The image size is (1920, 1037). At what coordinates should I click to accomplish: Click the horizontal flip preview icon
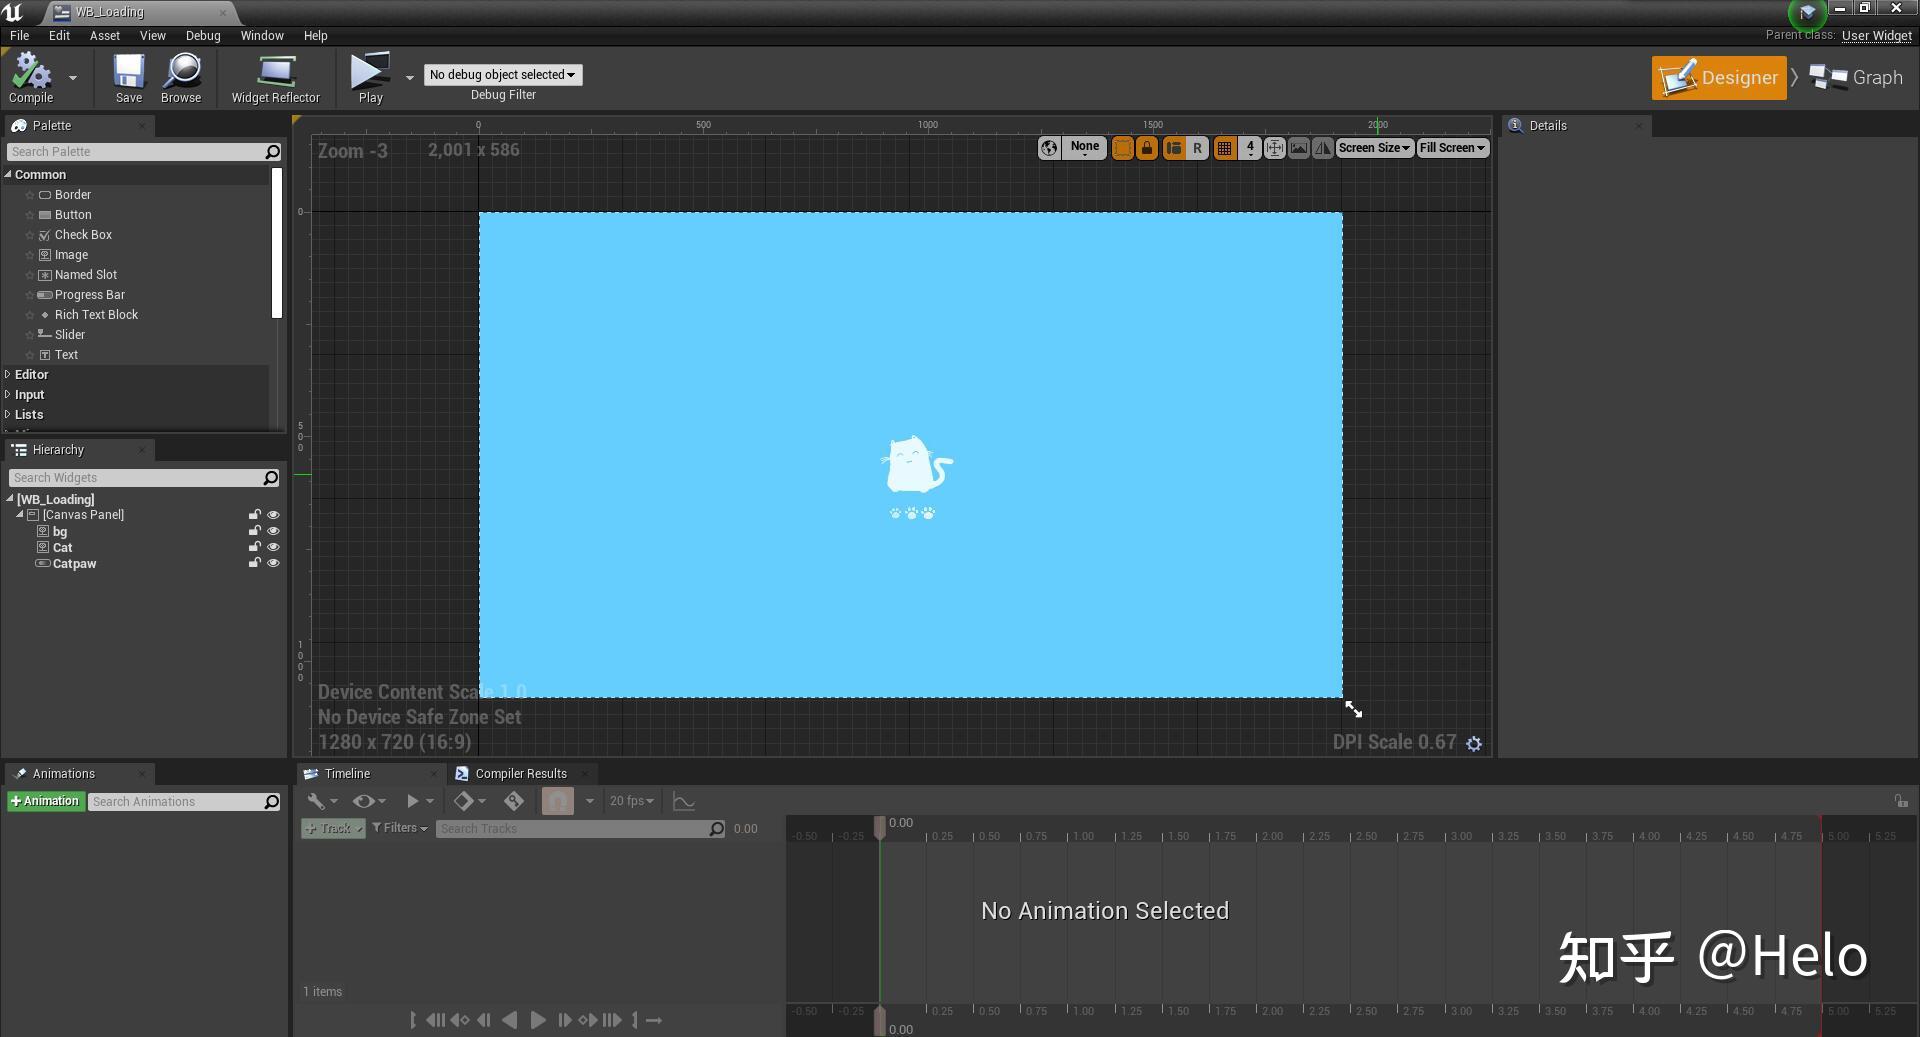click(1322, 147)
